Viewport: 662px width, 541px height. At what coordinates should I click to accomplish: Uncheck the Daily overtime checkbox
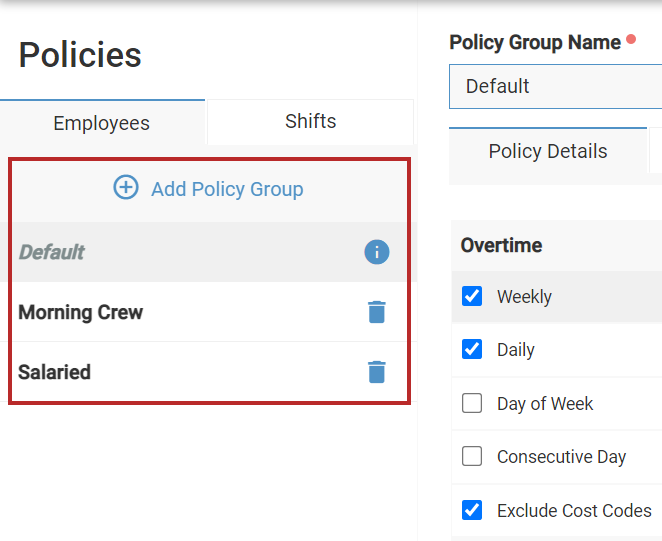(x=472, y=349)
